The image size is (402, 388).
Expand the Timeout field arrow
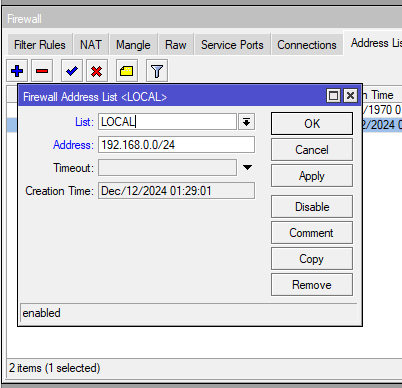[247, 167]
